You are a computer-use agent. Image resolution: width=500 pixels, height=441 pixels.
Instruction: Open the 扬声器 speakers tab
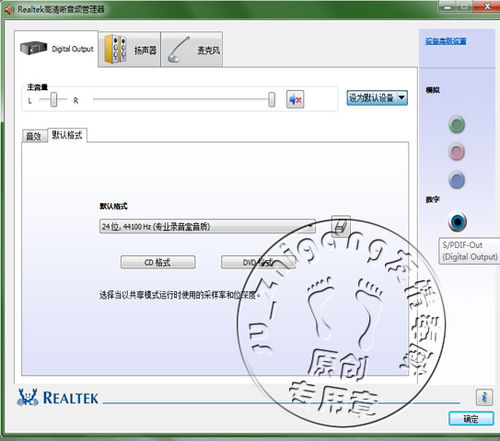click(130, 50)
